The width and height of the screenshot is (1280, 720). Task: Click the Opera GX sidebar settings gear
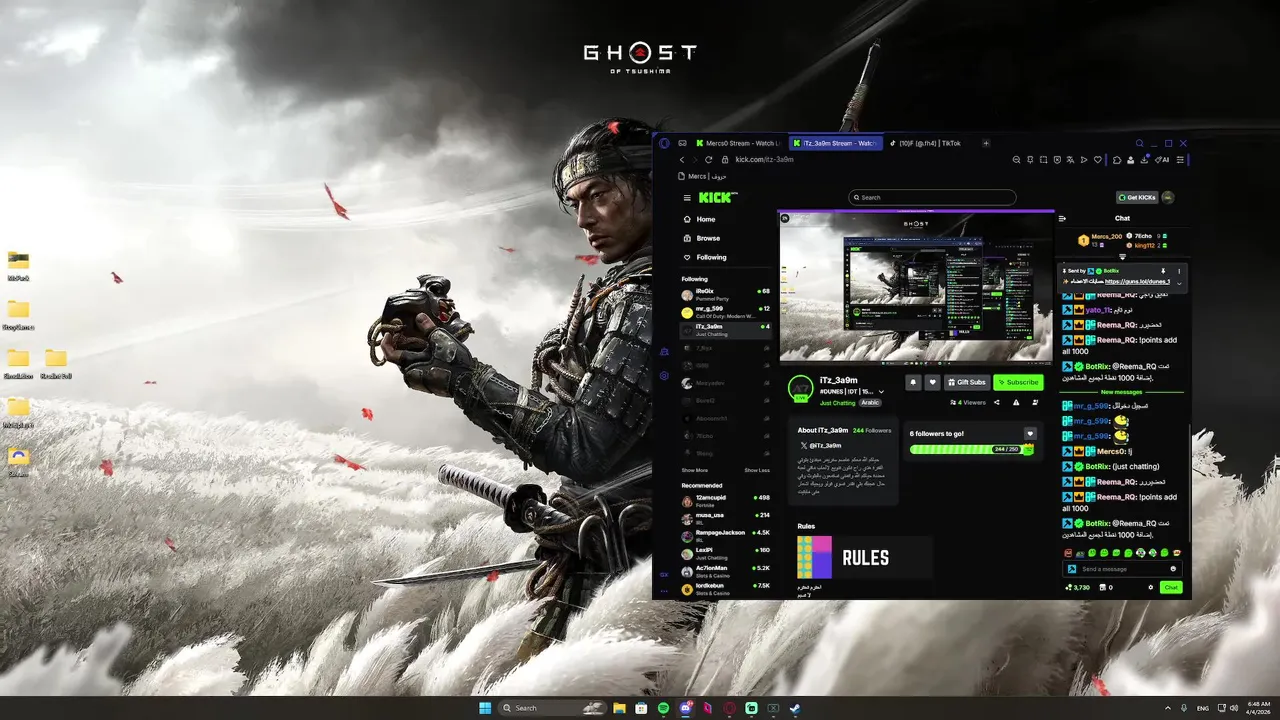(664, 376)
